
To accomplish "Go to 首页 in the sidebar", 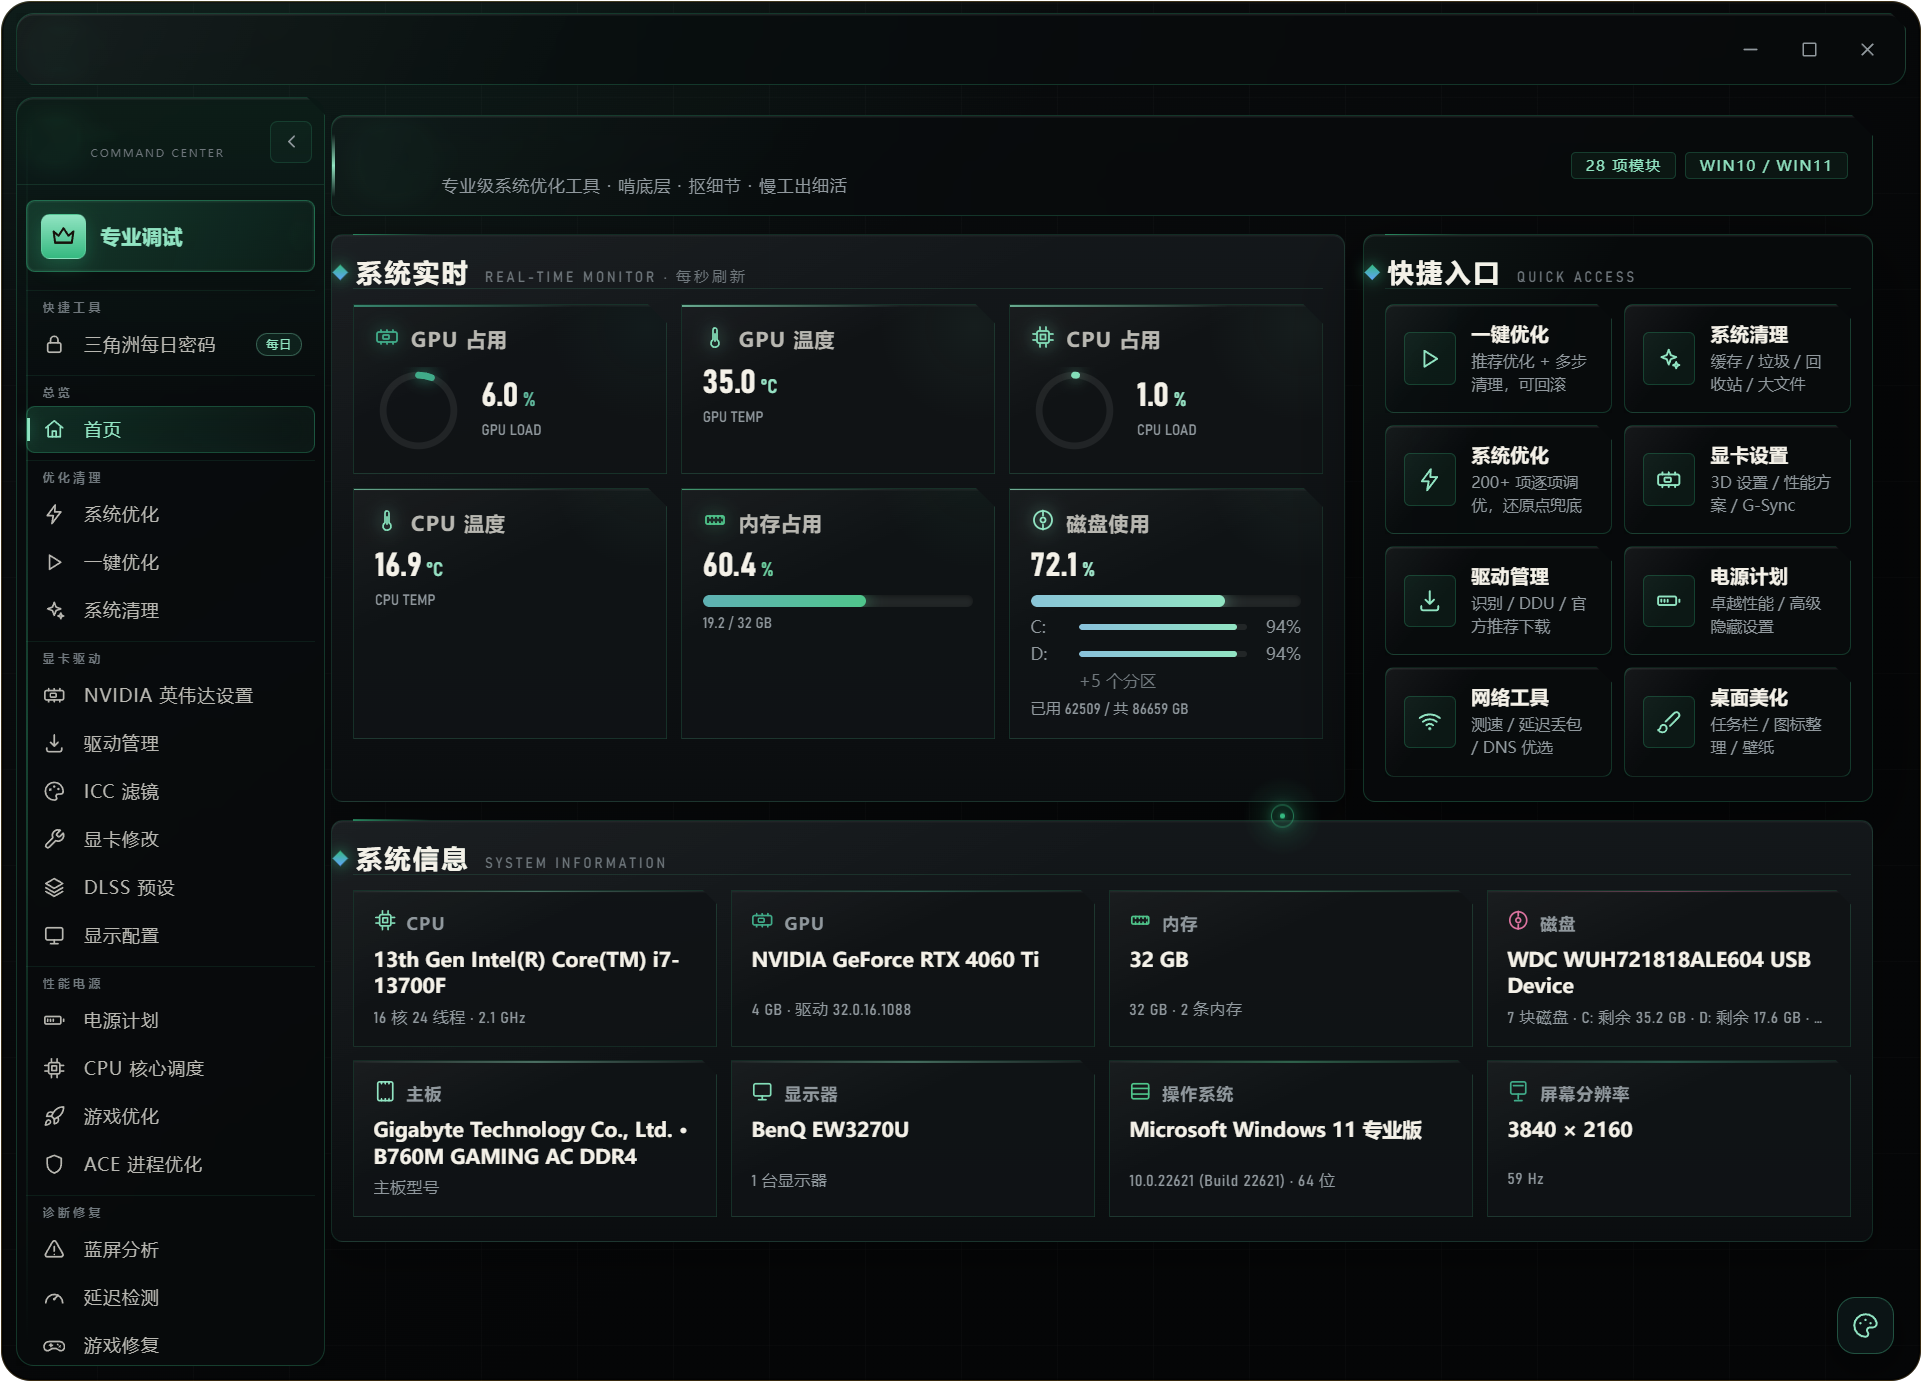I will pyautogui.click(x=171, y=430).
